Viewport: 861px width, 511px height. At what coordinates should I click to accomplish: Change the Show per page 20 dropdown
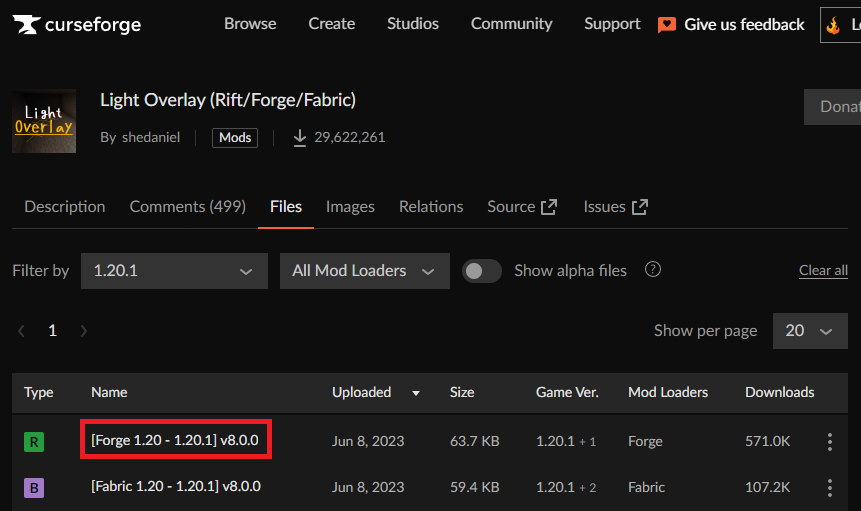(x=809, y=331)
